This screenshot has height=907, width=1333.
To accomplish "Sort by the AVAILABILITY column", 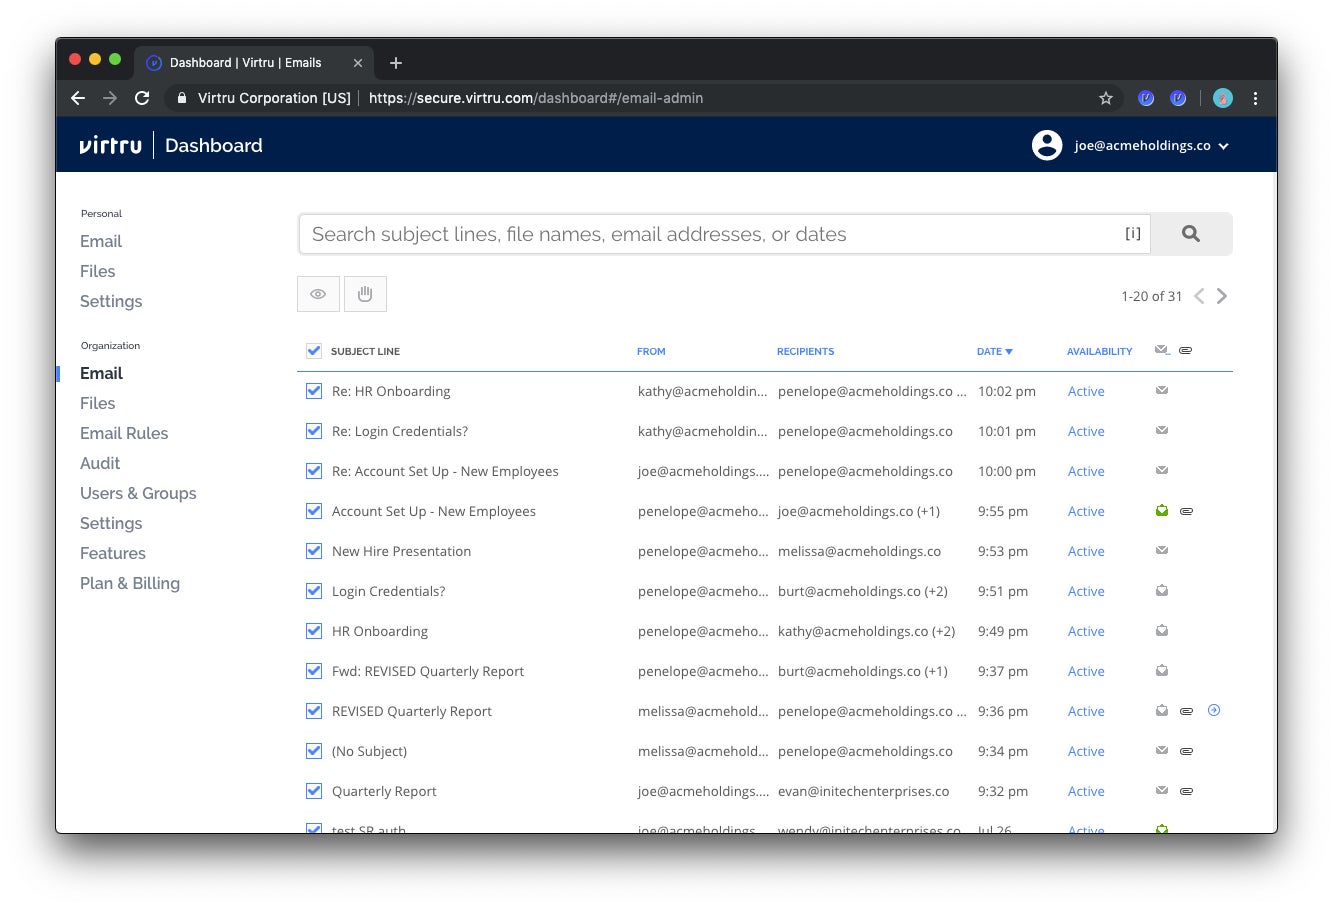I will click(1099, 351).
